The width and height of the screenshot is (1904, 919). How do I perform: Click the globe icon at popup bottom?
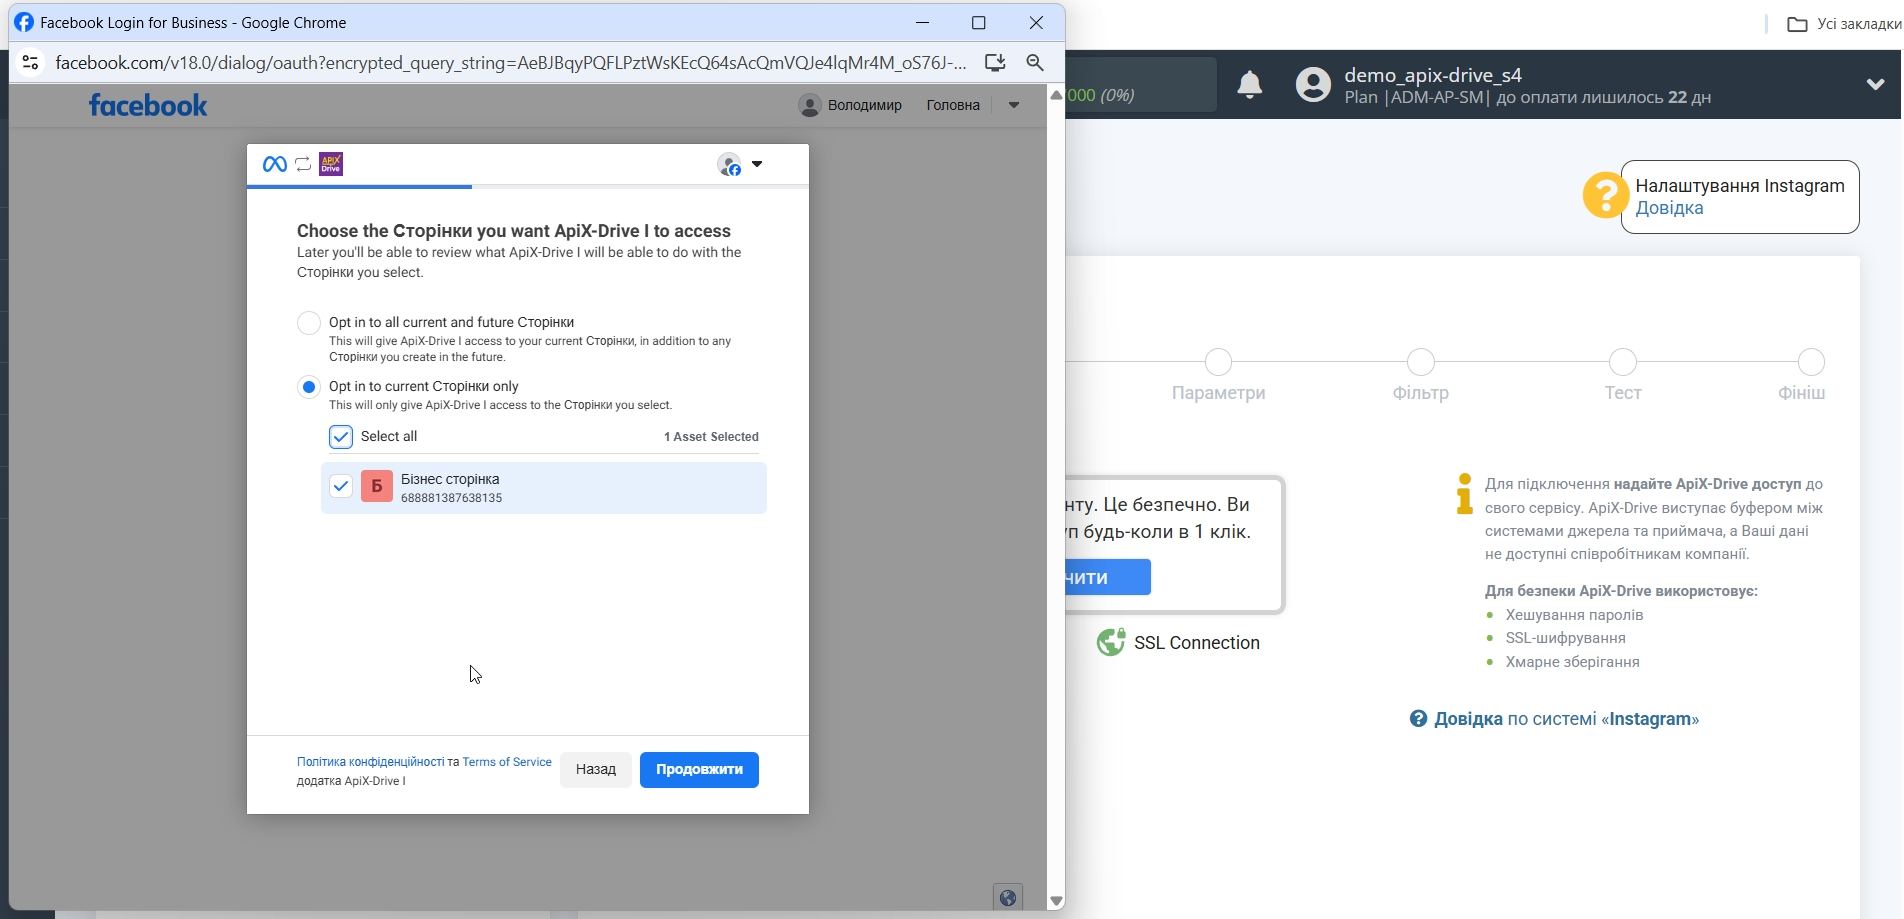pos(1008,898)
